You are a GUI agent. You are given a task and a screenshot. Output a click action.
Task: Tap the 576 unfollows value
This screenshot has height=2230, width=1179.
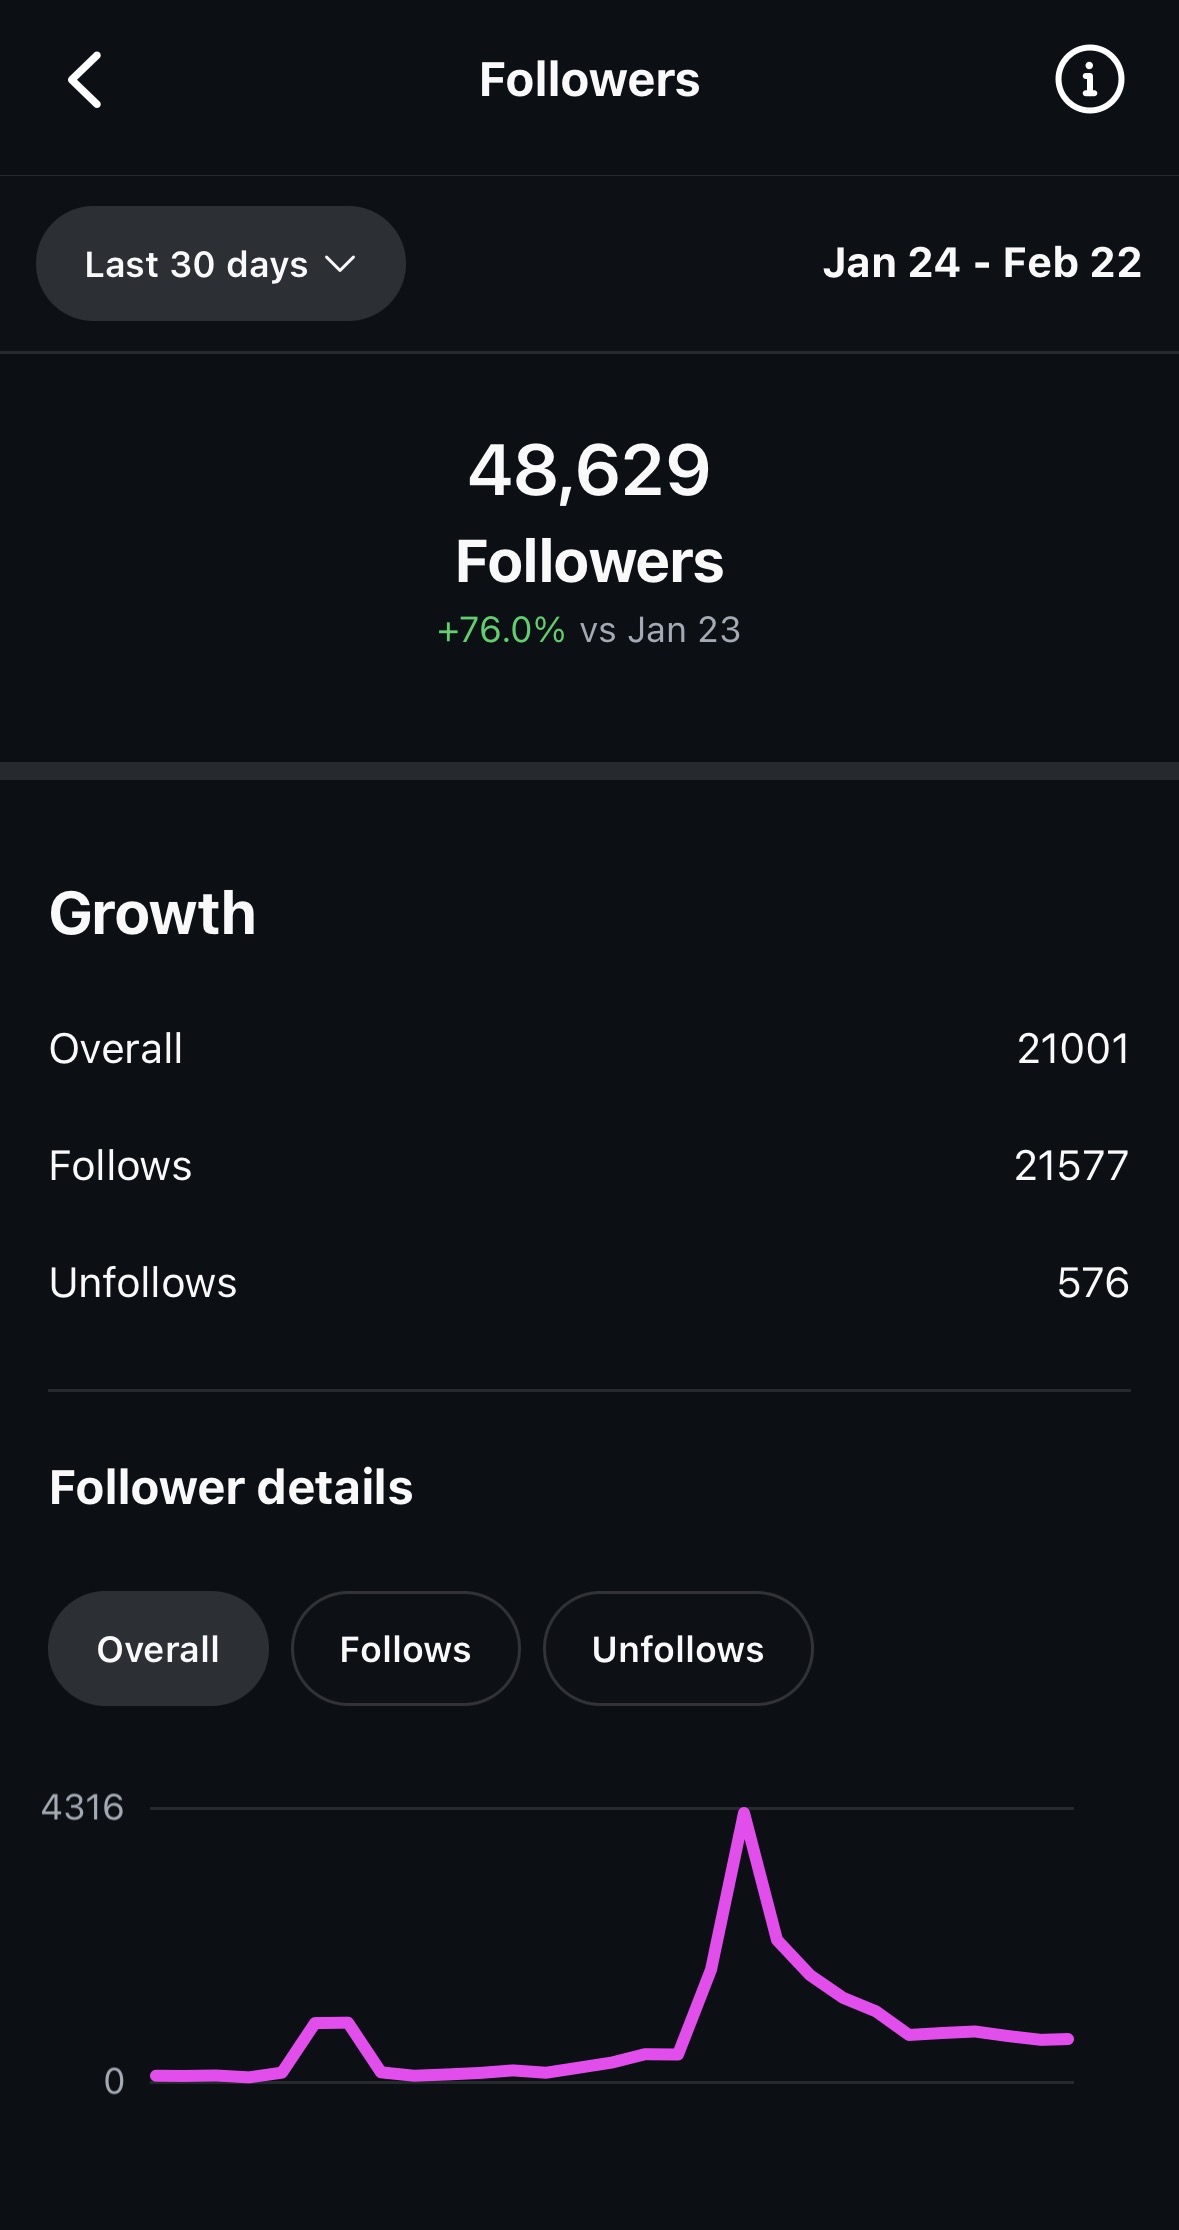[x=1093, y=1283]
